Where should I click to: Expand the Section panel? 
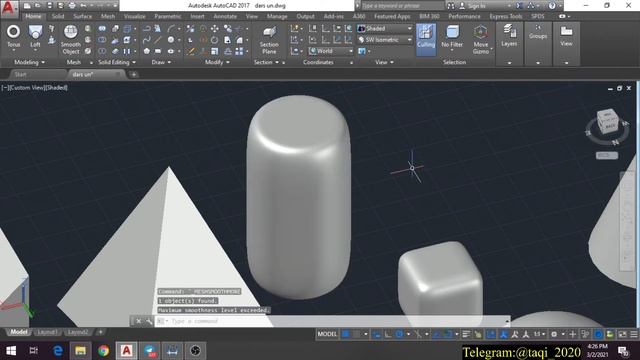[266, 62]
